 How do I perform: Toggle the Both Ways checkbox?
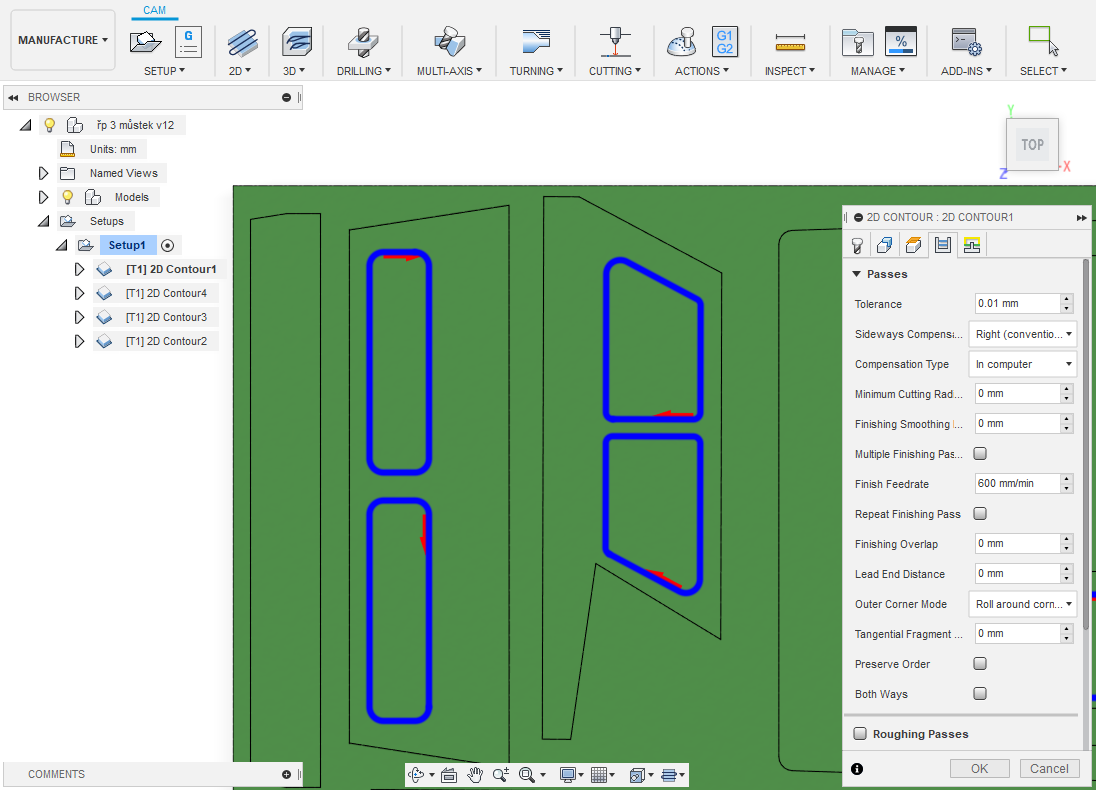pos(980,694)
